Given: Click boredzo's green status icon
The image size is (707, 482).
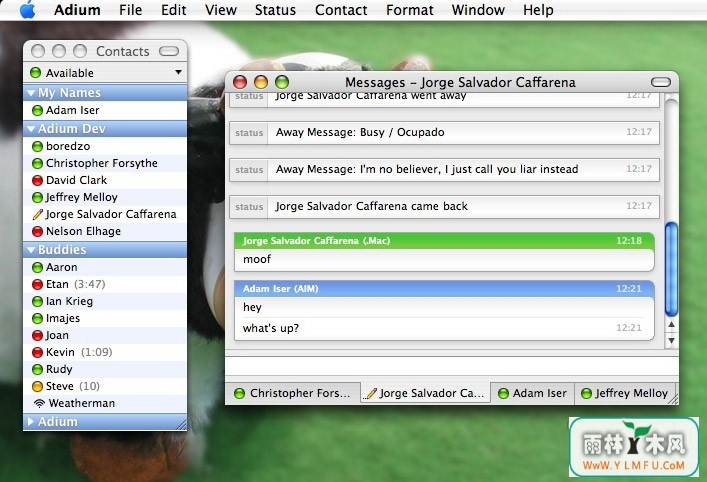Looking at the screenshot, I should coord(37,146).
